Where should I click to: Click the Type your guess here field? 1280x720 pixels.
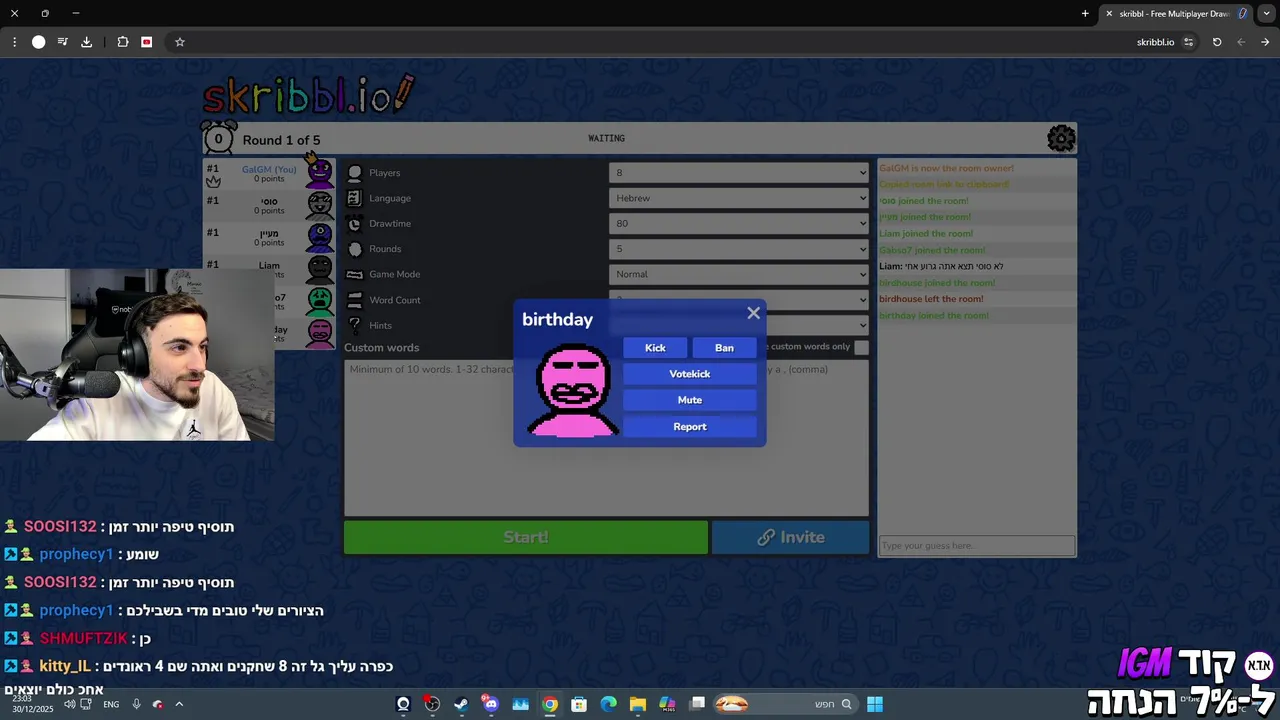[977, 546]
